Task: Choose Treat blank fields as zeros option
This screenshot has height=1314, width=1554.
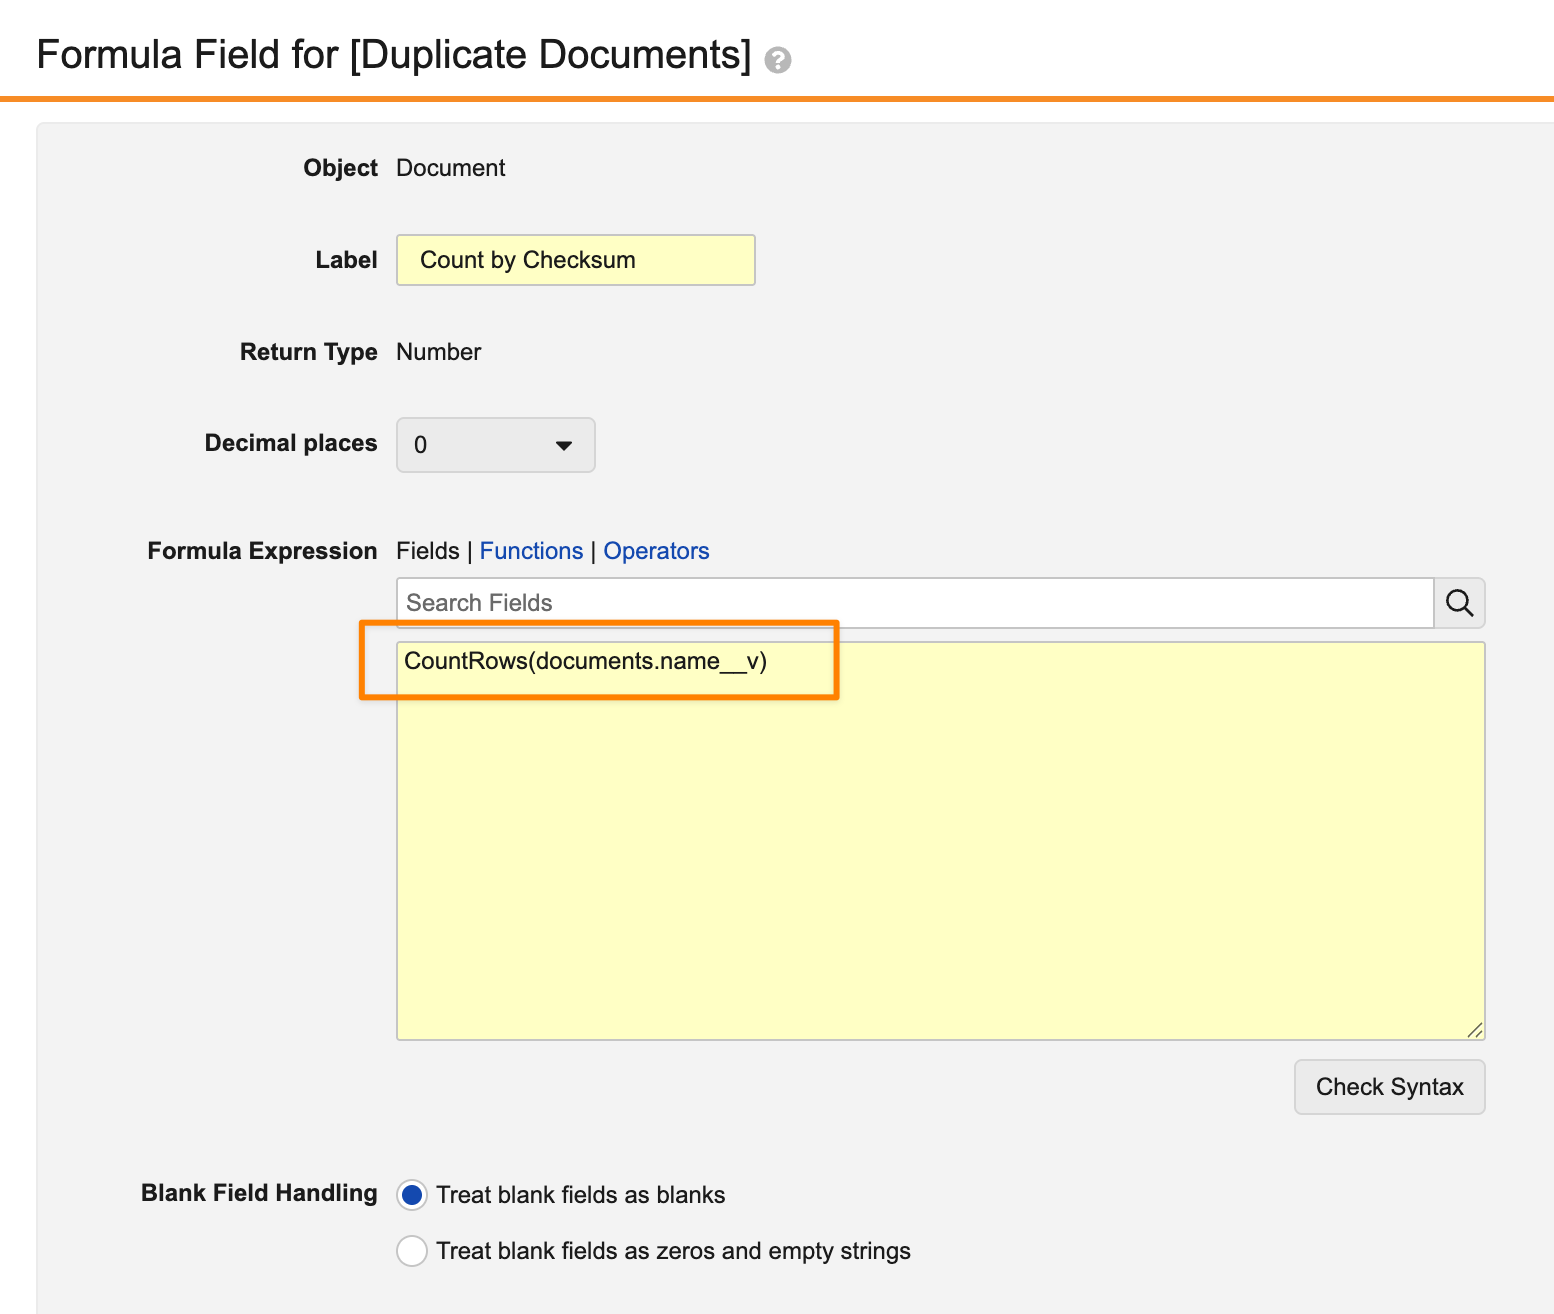Action: (x=412, y=1251)
